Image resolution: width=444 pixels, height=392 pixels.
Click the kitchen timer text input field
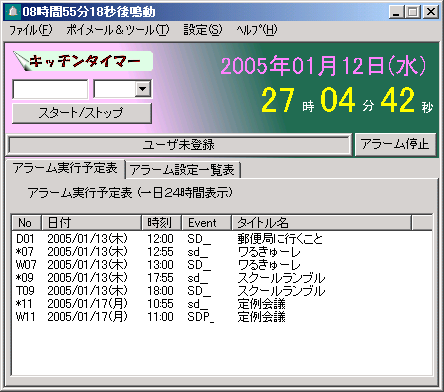(50, 89)
